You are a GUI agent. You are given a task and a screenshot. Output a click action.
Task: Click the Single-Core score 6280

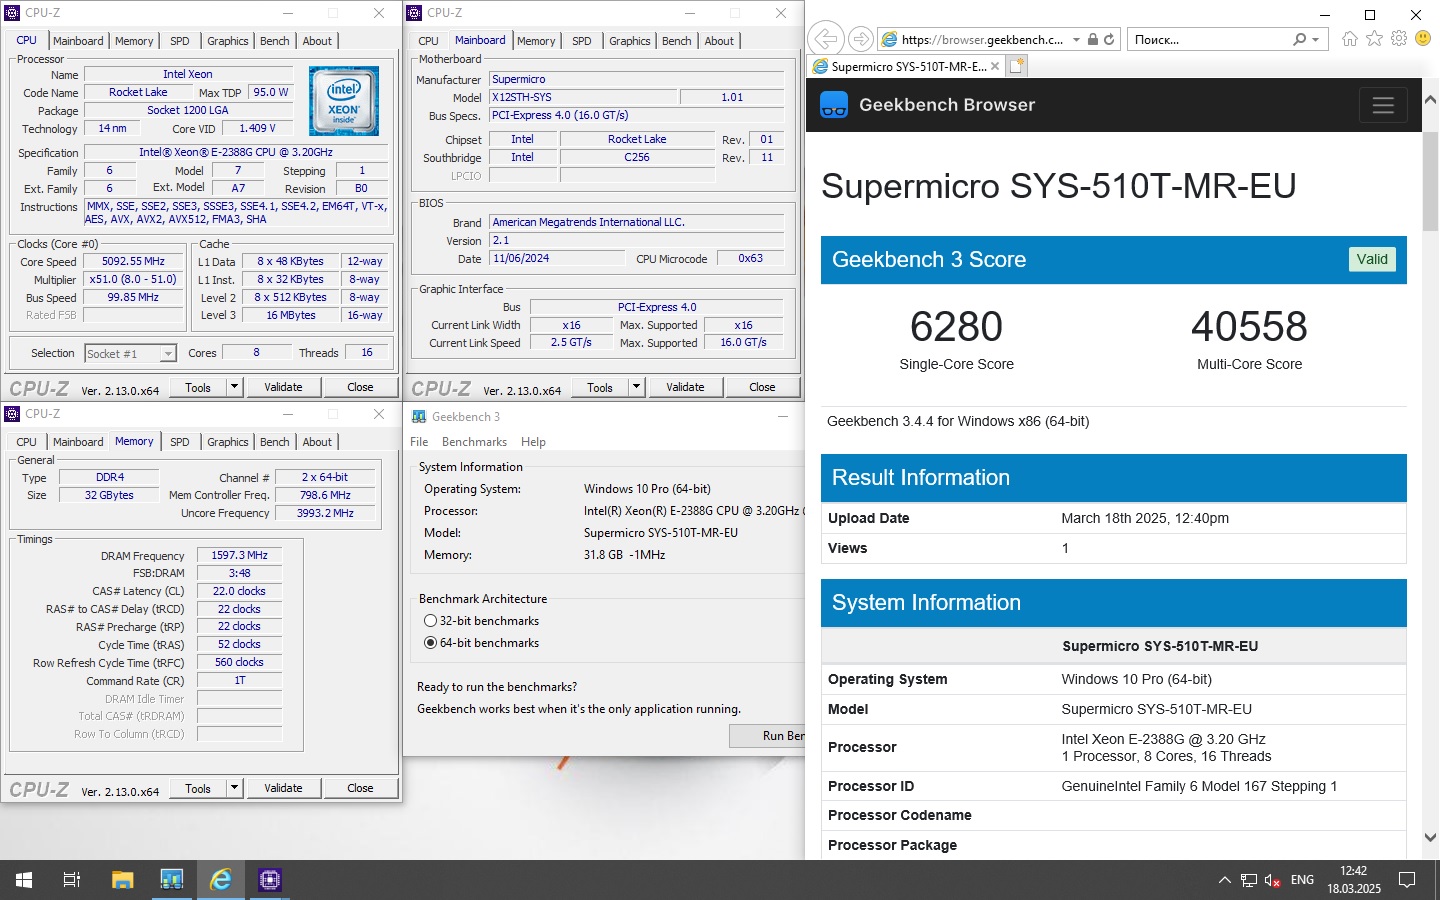pos(956,327)
